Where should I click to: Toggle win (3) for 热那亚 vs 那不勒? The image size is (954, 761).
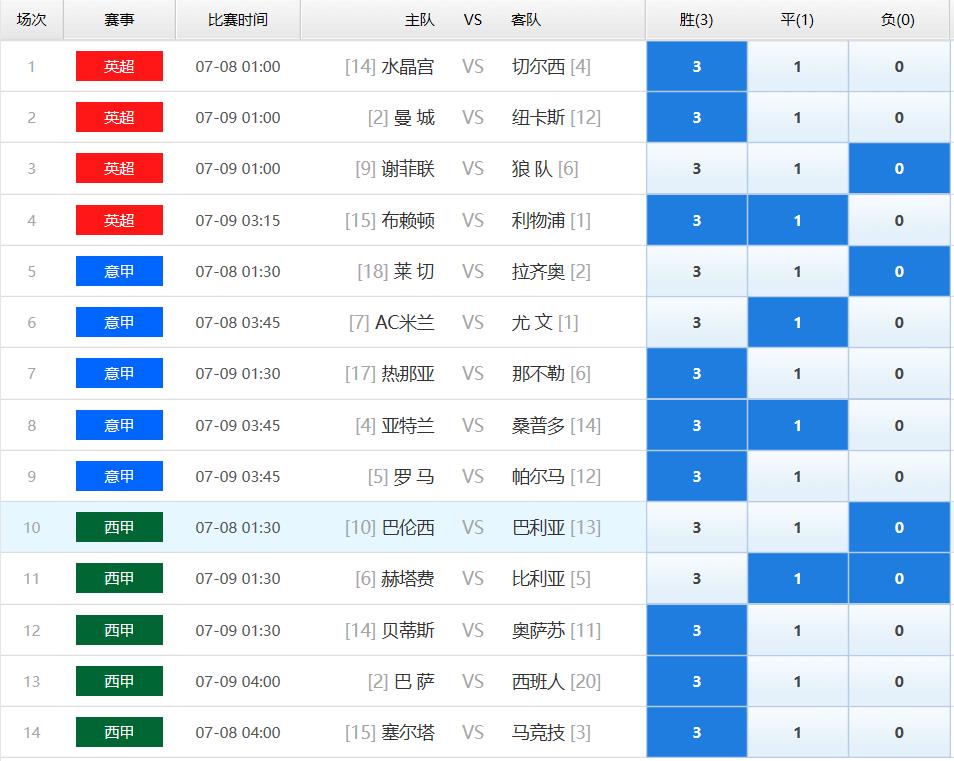[697, 374]
